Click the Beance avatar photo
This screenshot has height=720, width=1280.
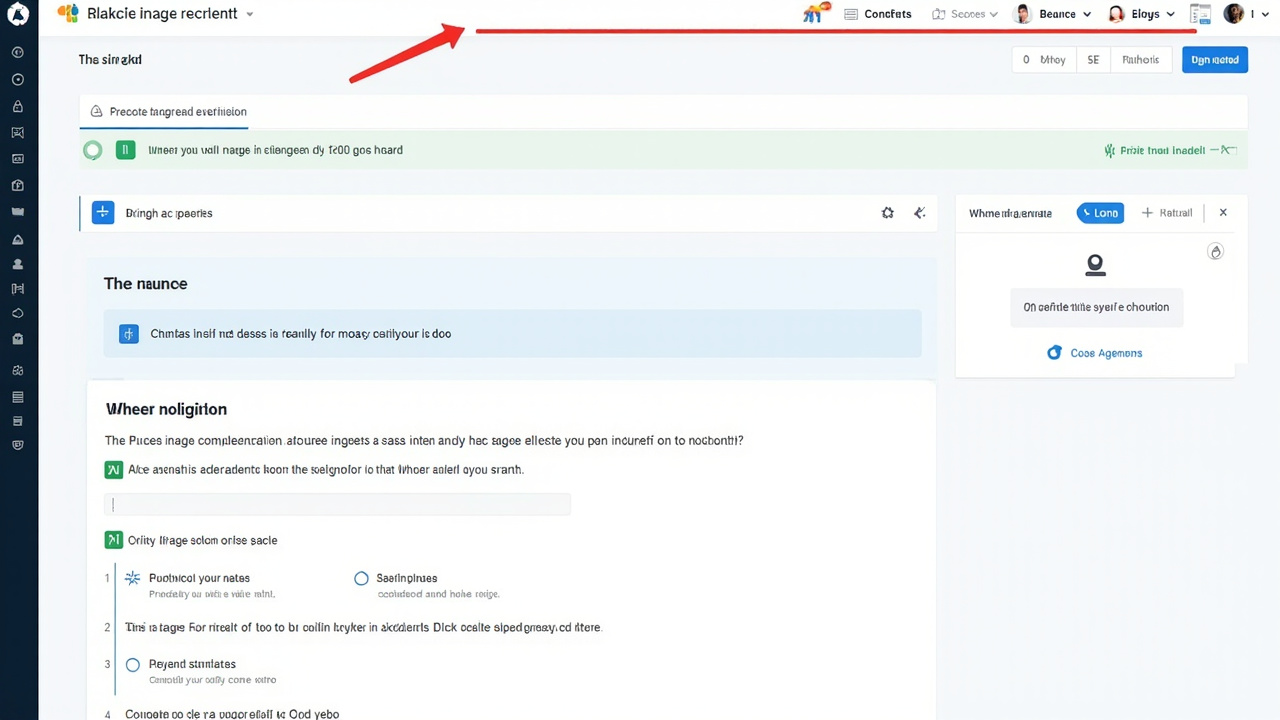coord(1022,14)
